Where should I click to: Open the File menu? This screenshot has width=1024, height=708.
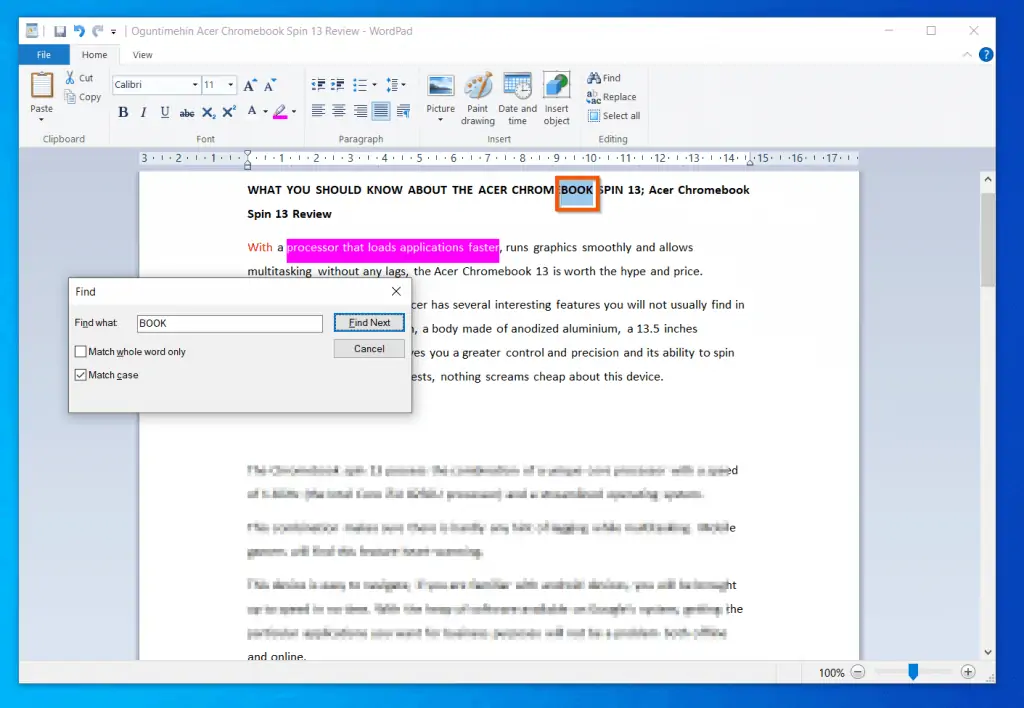(44, 55)
